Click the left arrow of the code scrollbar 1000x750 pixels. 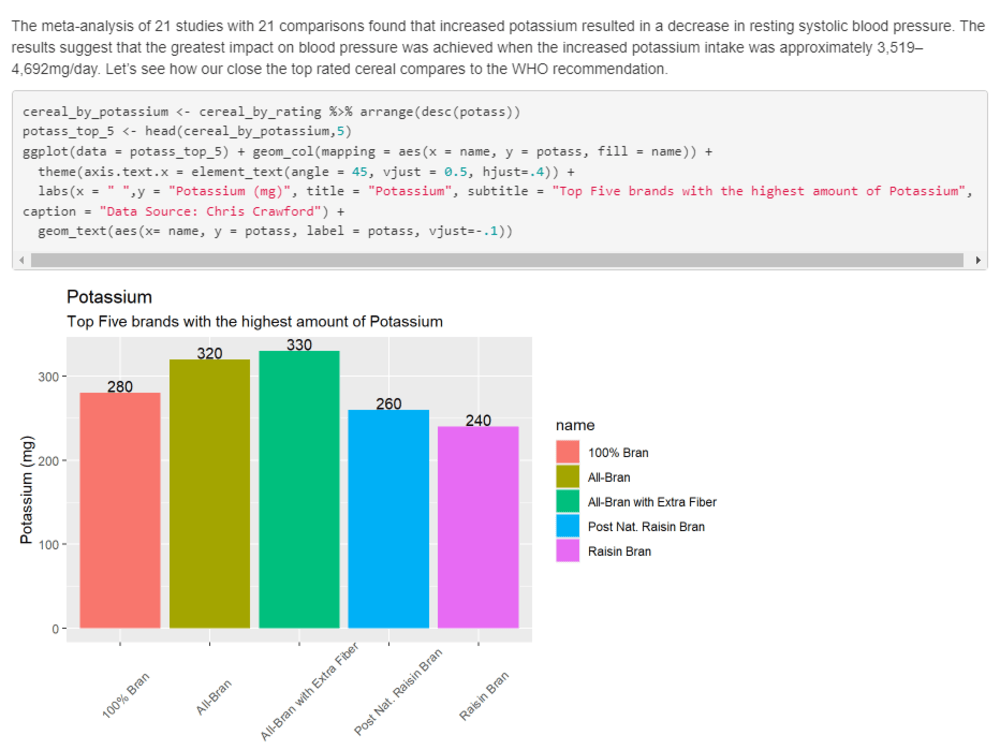point(20,259)
